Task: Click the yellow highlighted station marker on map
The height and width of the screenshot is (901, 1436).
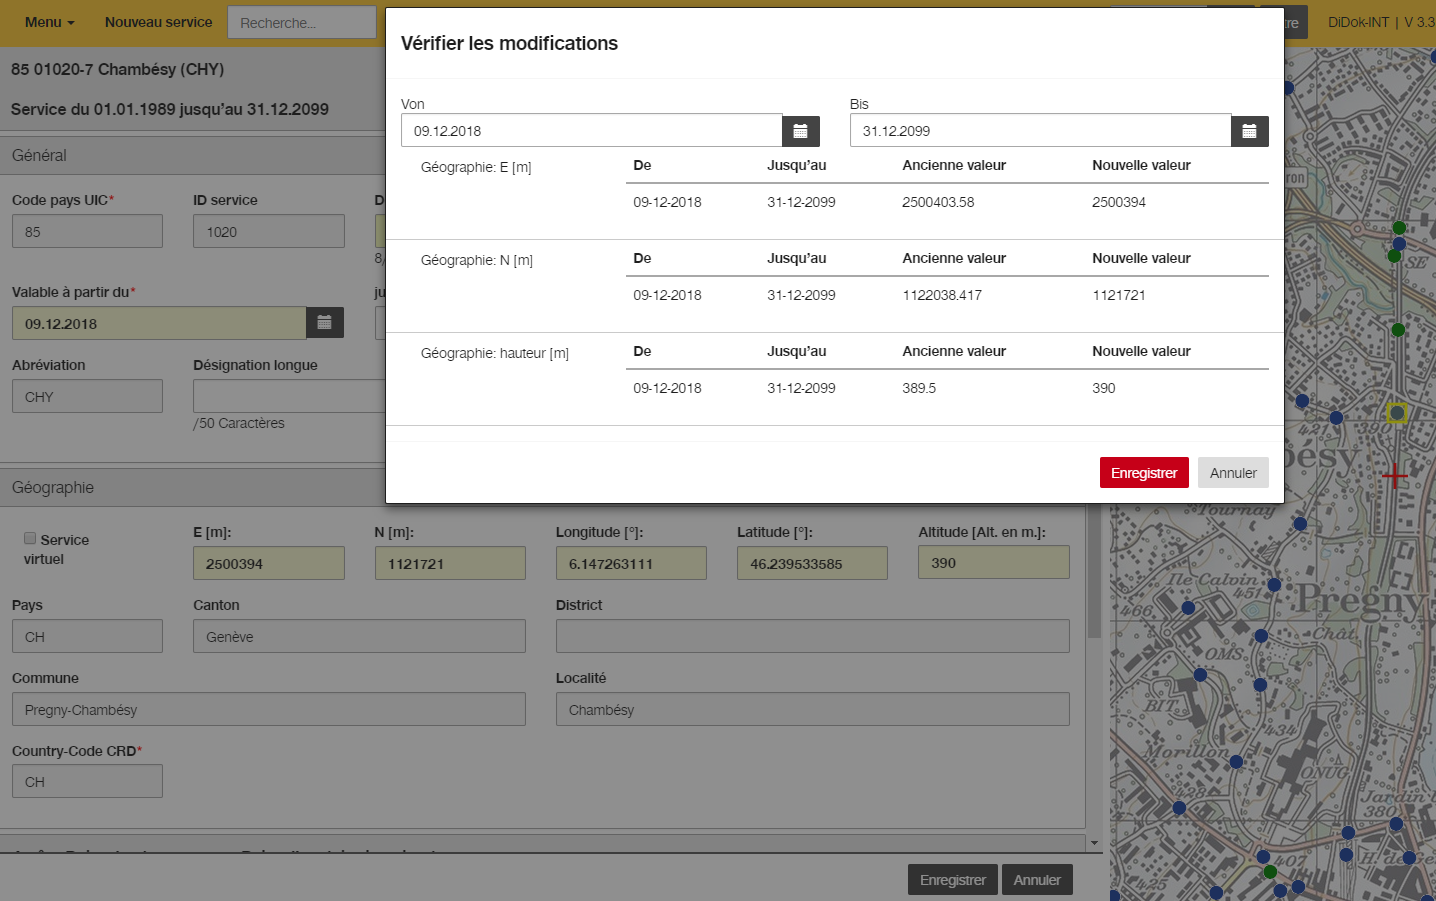Action: point(1397,412)
